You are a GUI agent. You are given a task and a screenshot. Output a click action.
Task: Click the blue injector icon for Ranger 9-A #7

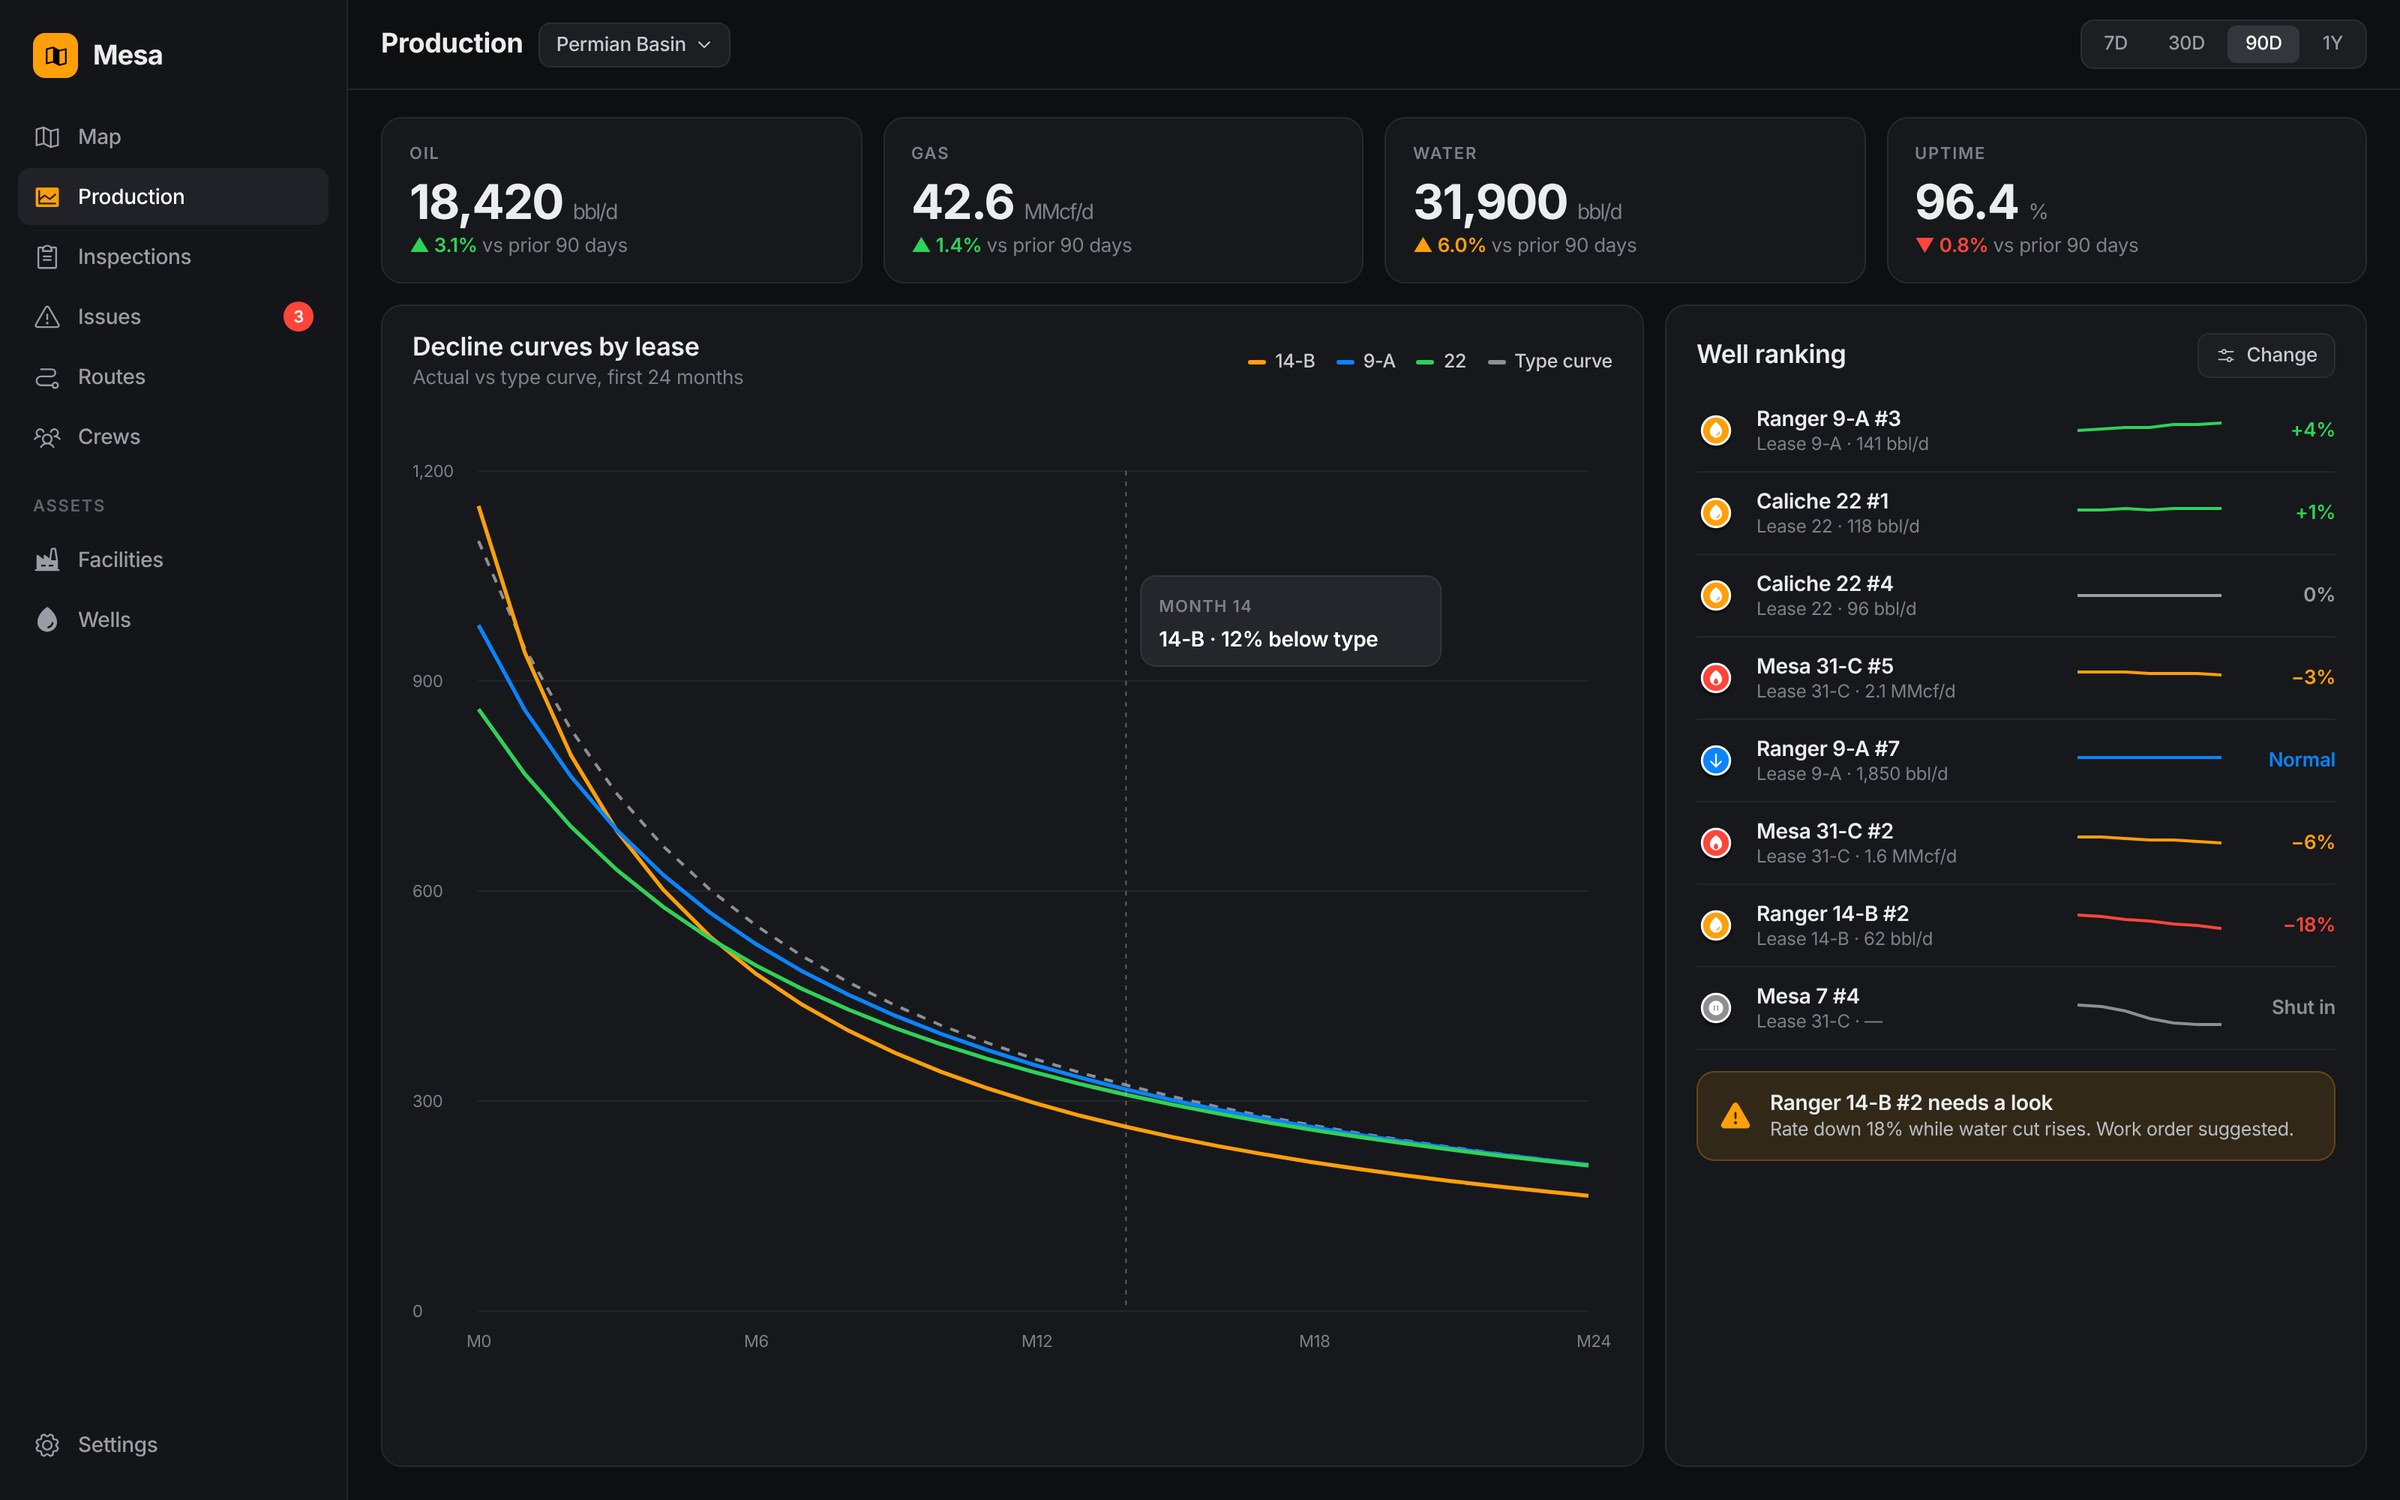[x=1716, y=760]
